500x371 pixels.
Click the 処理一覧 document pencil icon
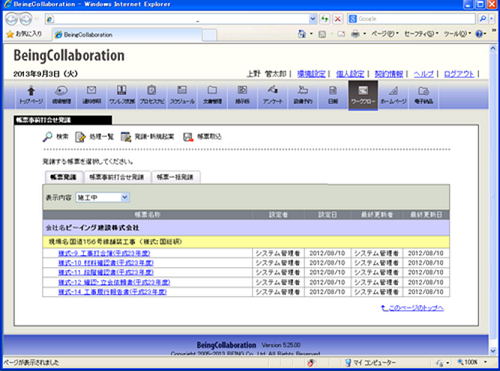(80, 137)
